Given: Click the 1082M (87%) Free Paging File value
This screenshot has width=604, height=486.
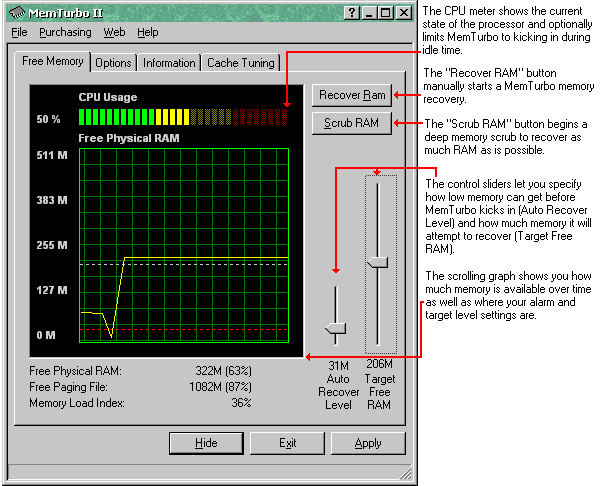Looking at the screenshot, I should 220,387.
